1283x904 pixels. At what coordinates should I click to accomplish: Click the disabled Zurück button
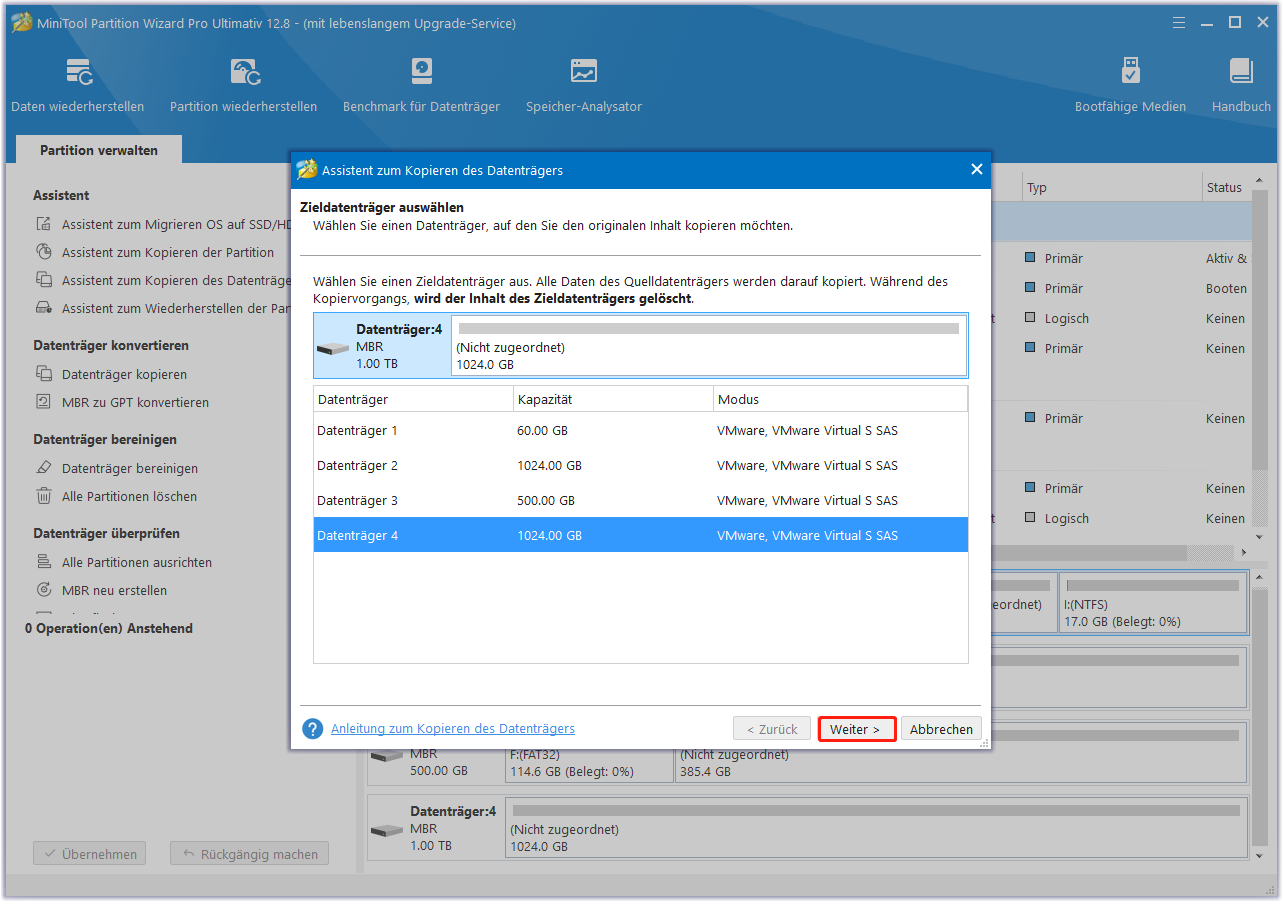click(772, 729)
